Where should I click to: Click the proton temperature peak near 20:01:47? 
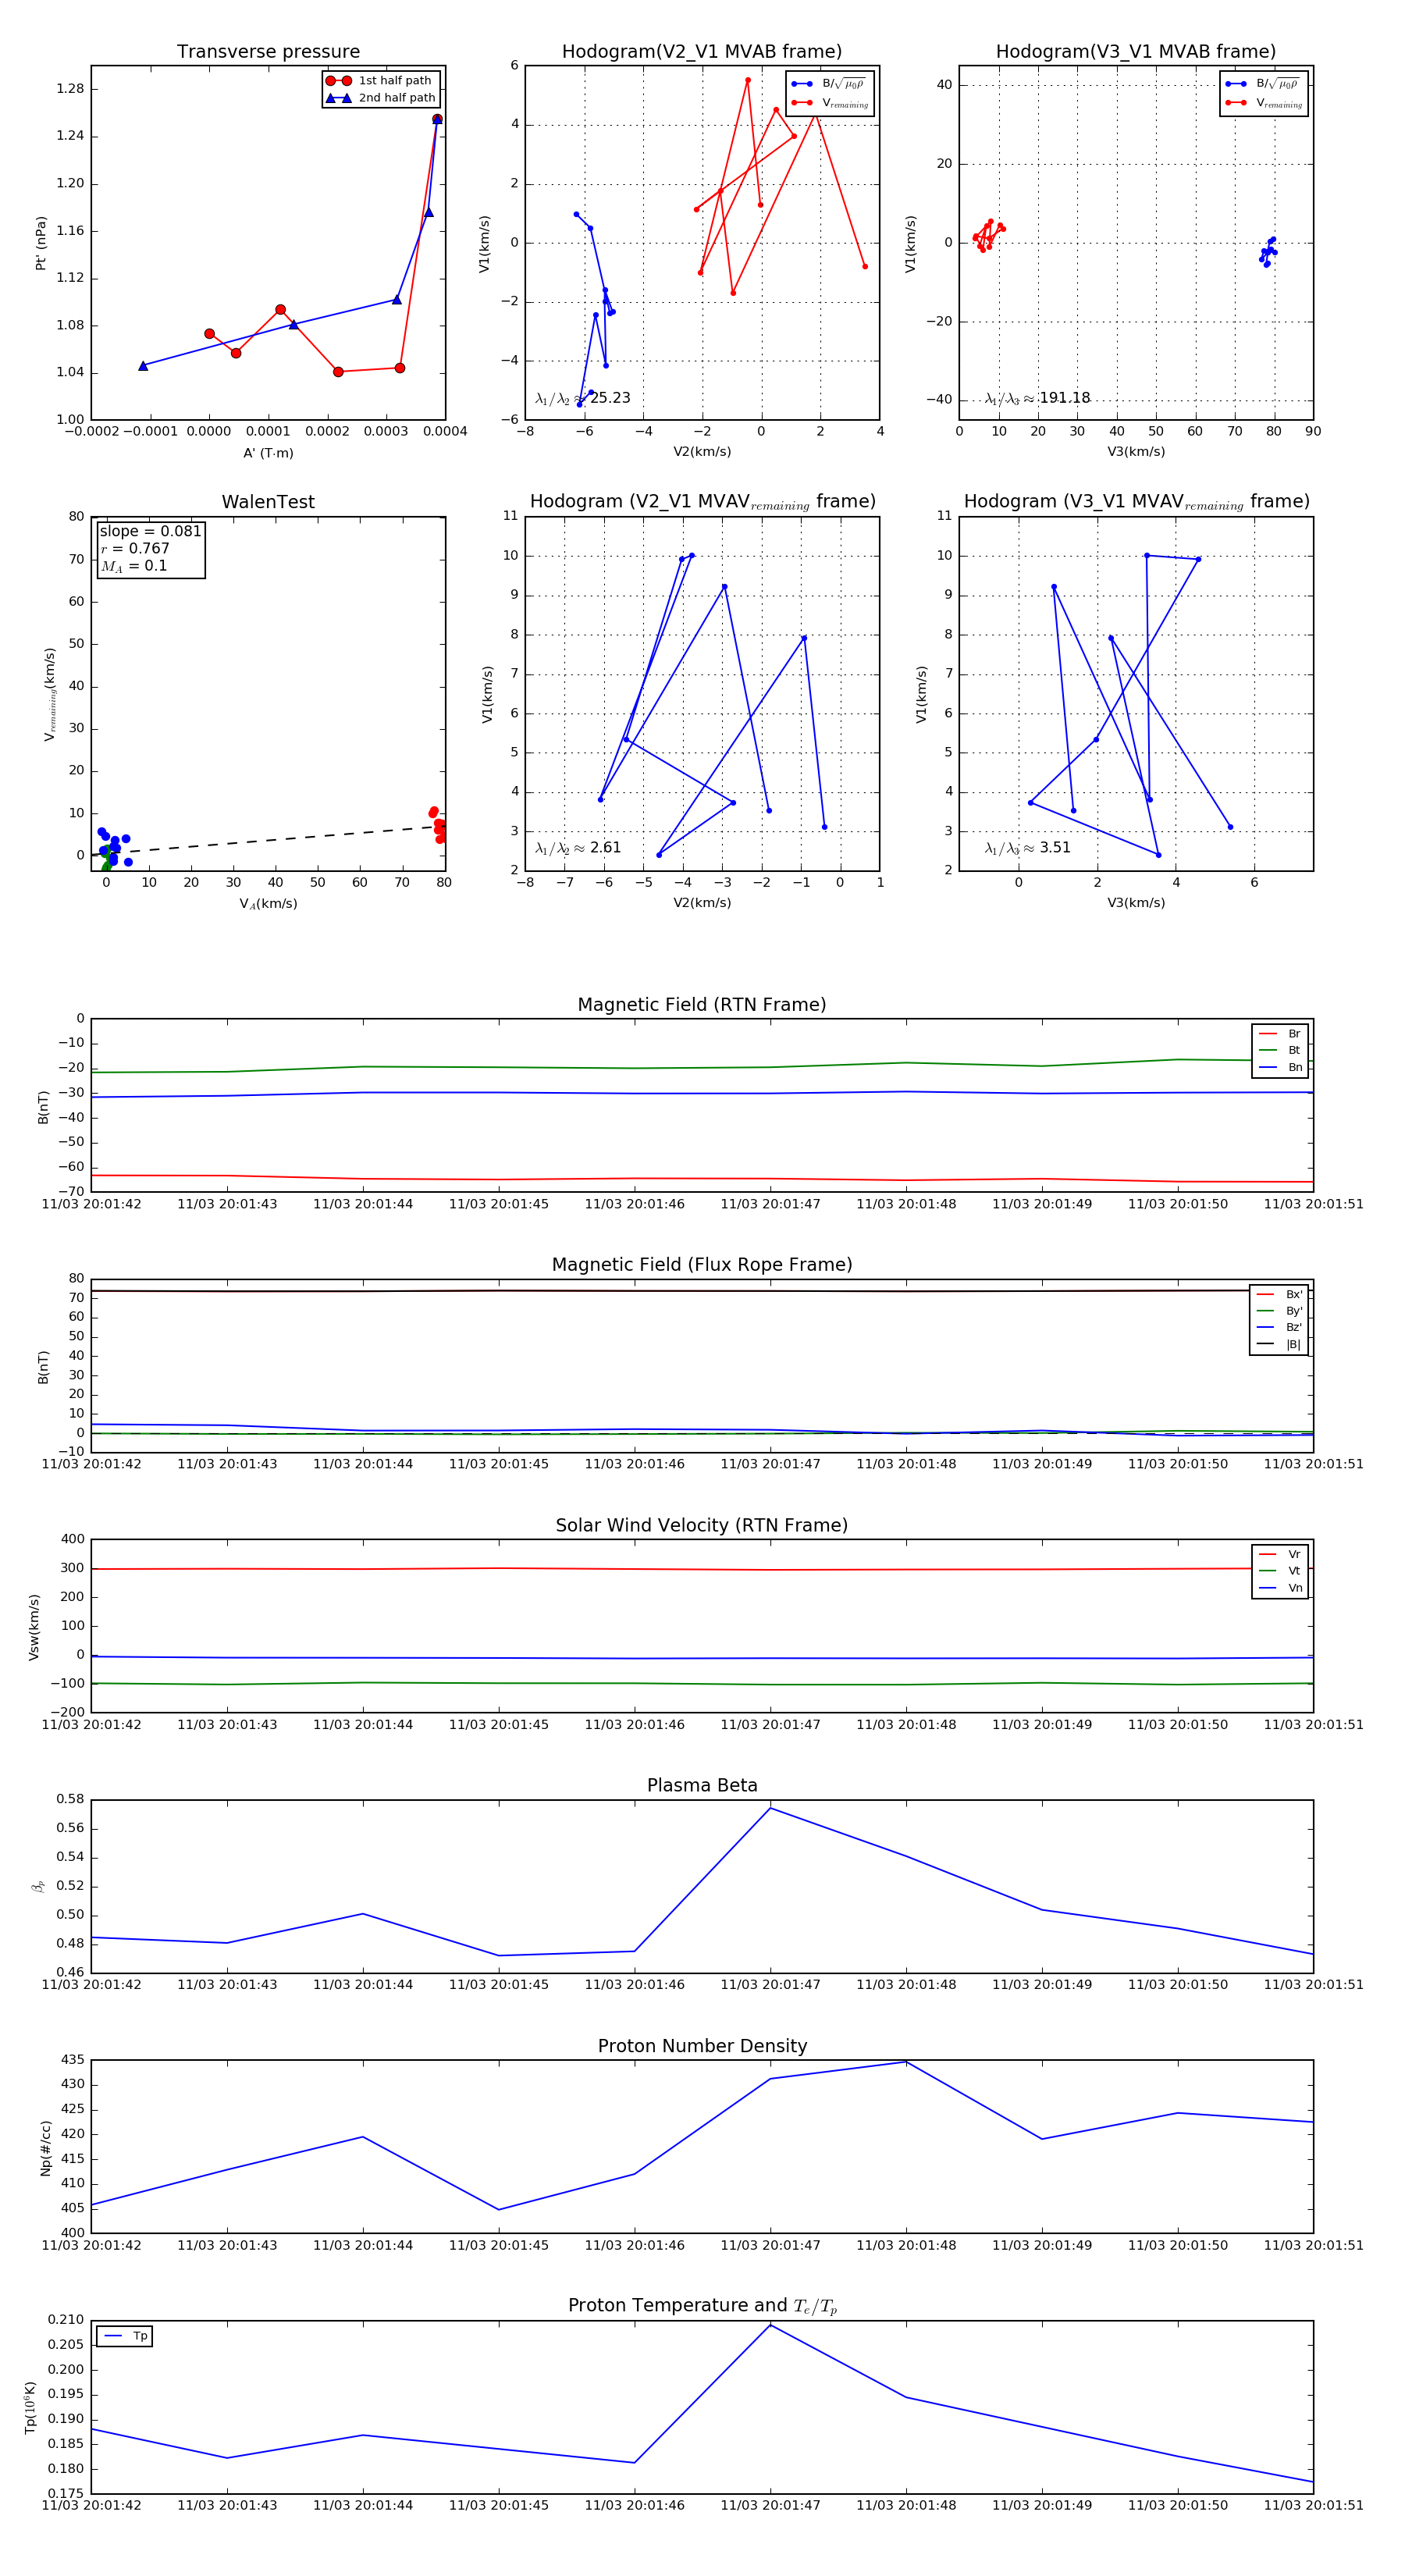[770, 2325]
